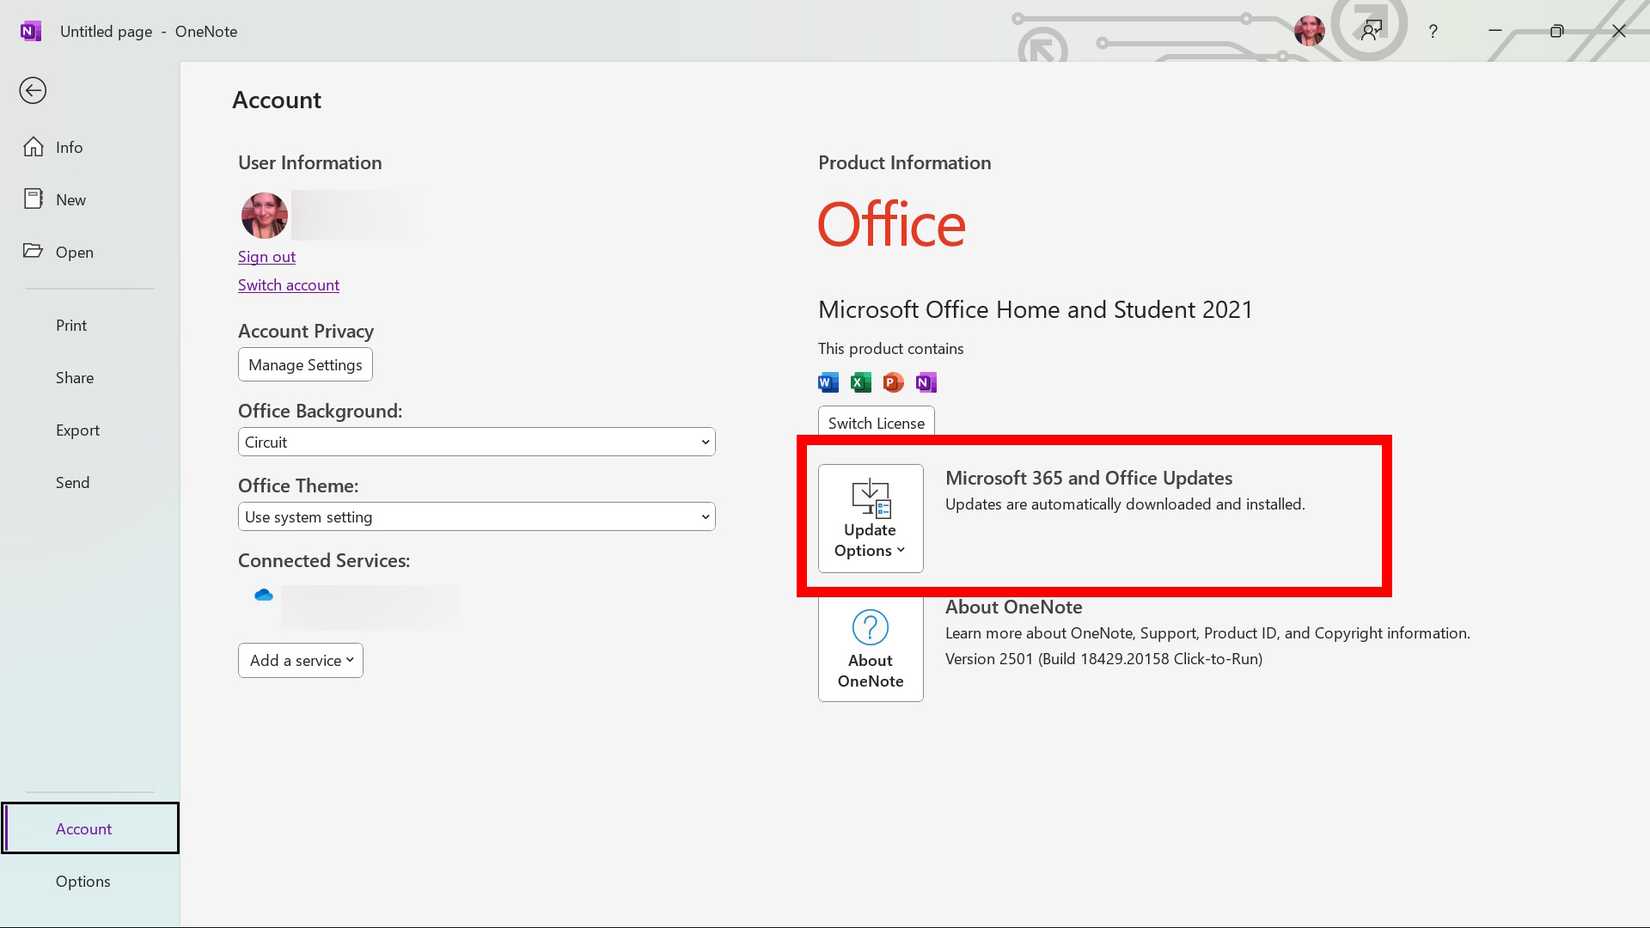
Task: Select Export in the sidebar
Action: [78, 431]
